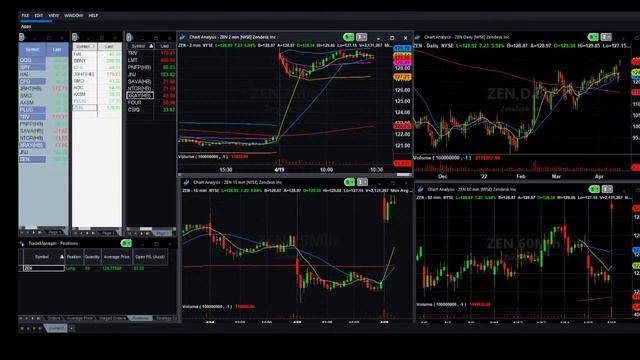
Task: Select the PLUG row in blue watchlist
Action: (43, 110)
